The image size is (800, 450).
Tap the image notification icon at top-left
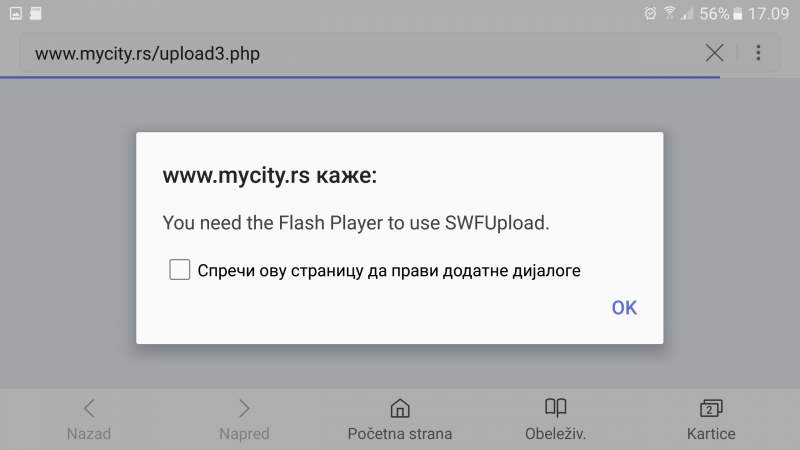15,13
